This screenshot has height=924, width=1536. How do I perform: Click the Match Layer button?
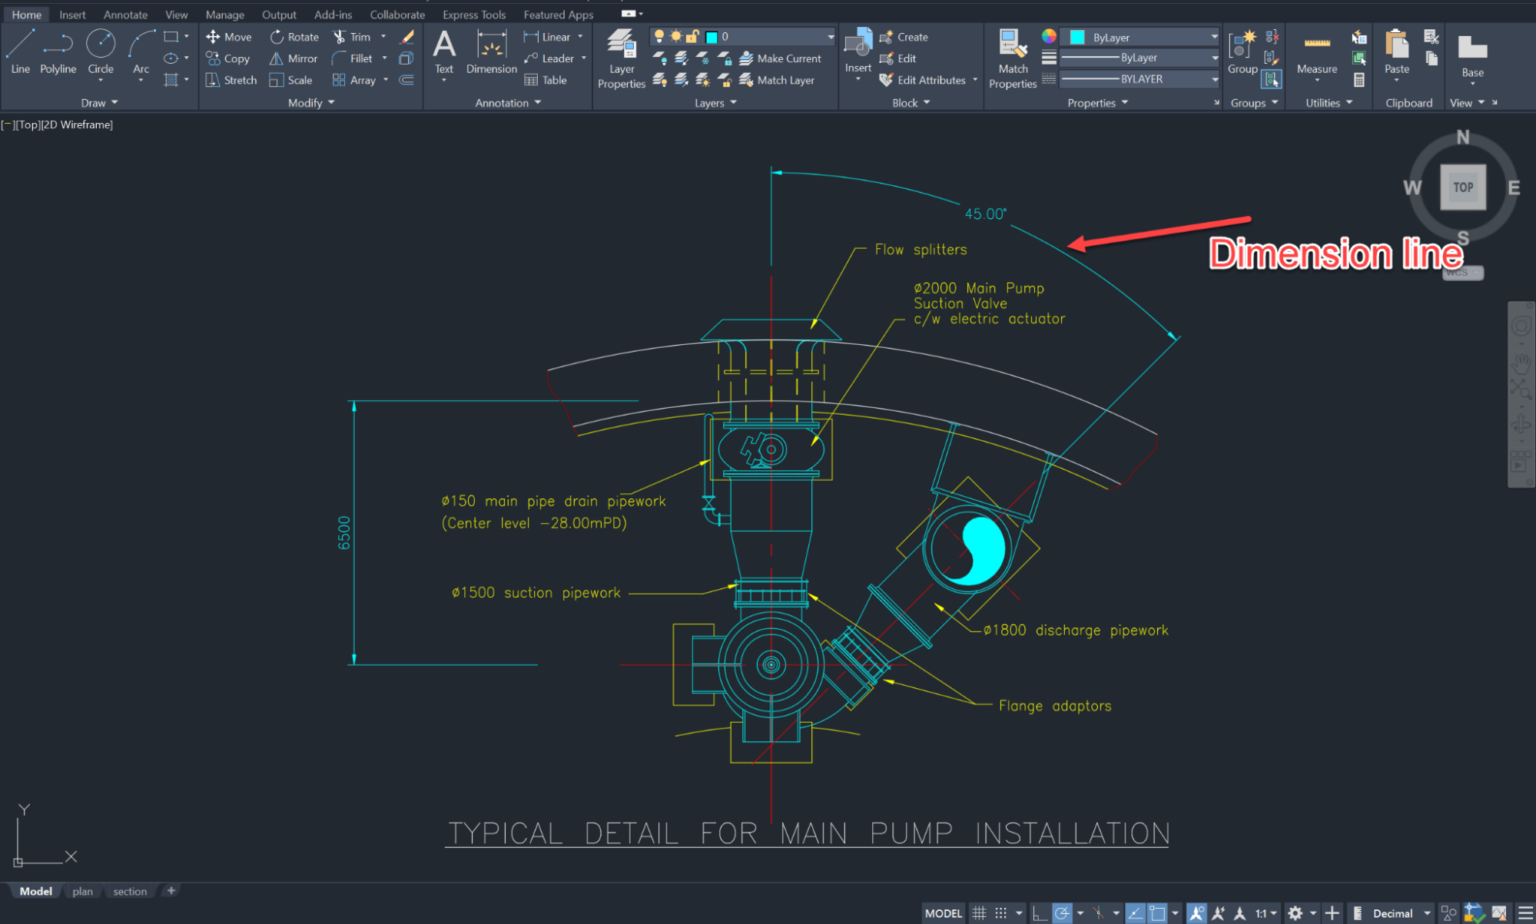(x=777, y=80)
